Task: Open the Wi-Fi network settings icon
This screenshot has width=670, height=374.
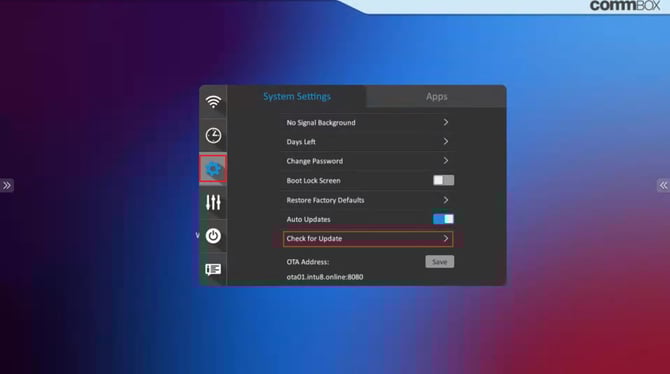Action: coord(213,102)
